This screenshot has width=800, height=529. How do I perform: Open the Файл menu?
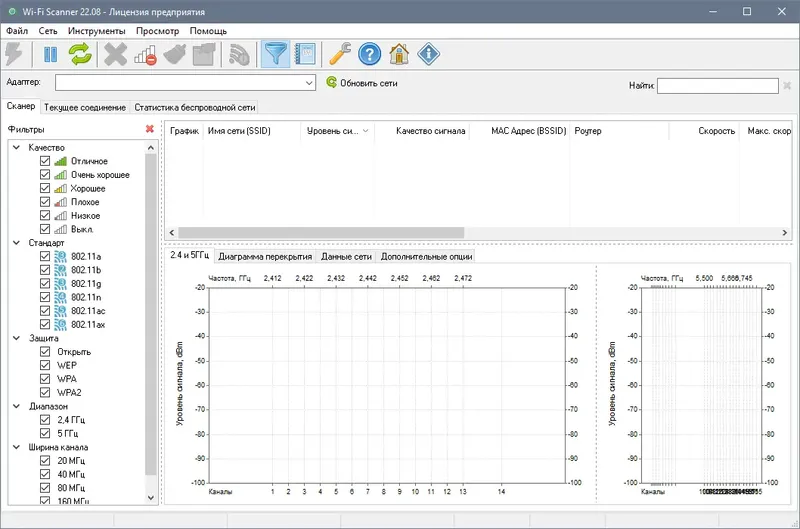point(17,31)
